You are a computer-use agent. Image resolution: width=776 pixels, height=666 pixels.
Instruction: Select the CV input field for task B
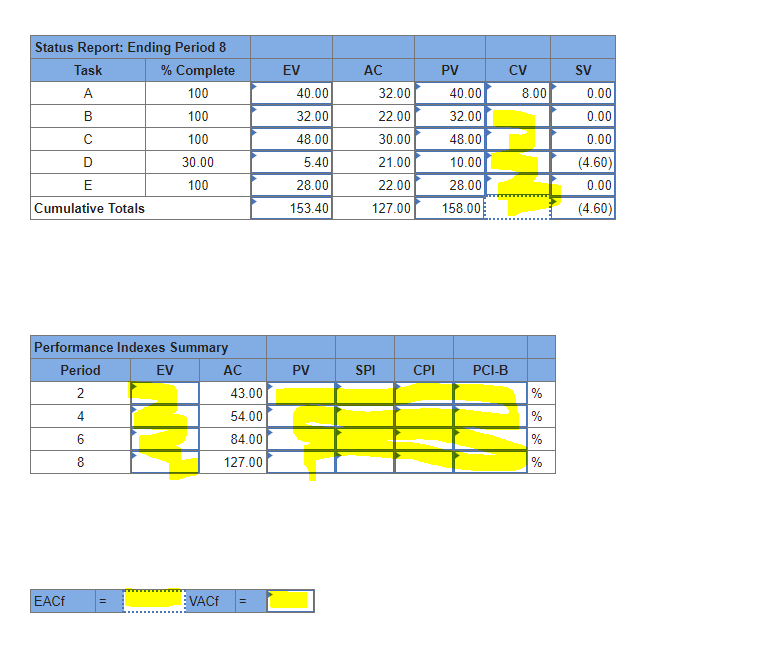[x=518, y=116]
